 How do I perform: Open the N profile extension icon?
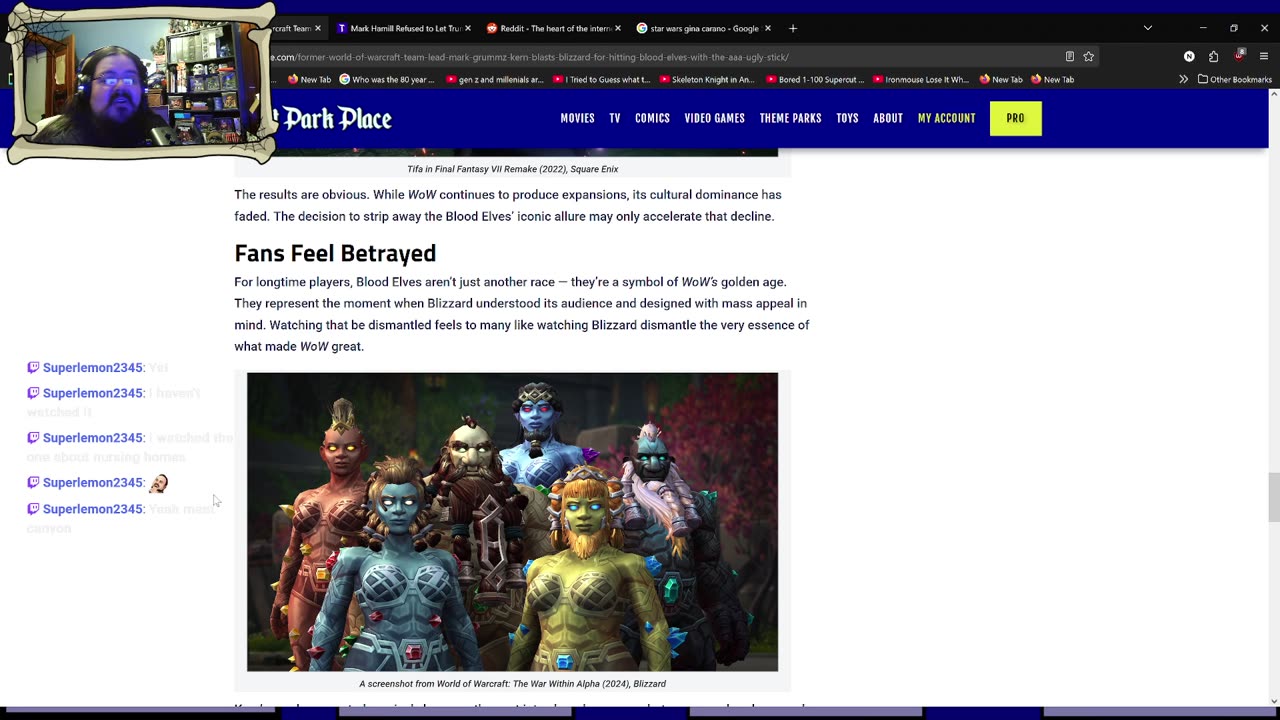1189,57
